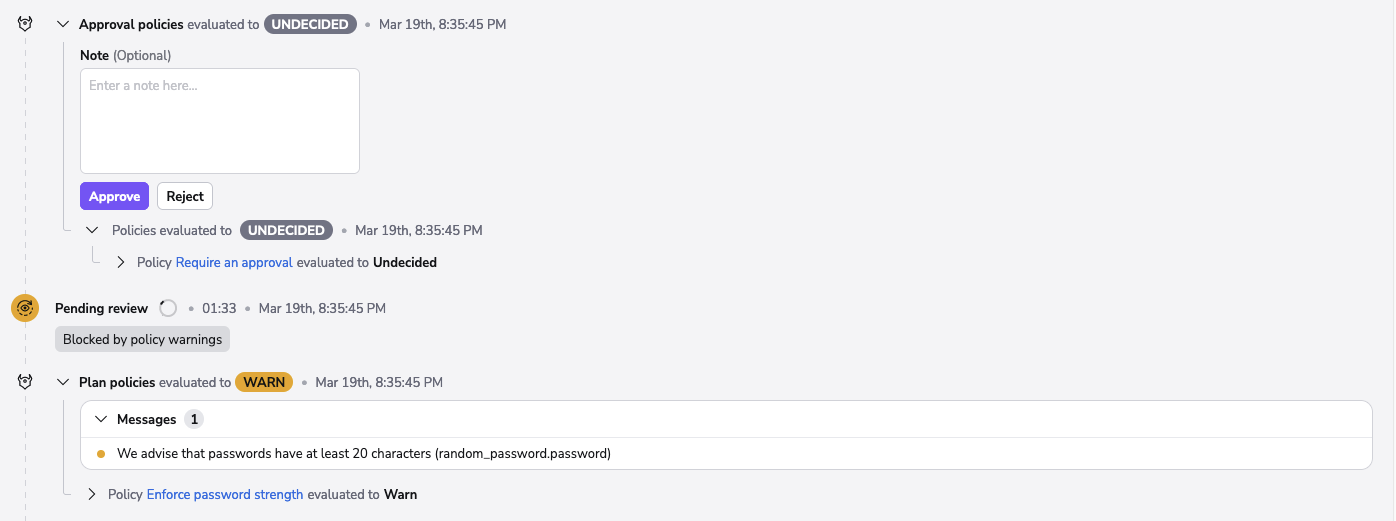Collapse the Approval policies section
Viewport: 1396px width, 521px height.
point(63,24)
